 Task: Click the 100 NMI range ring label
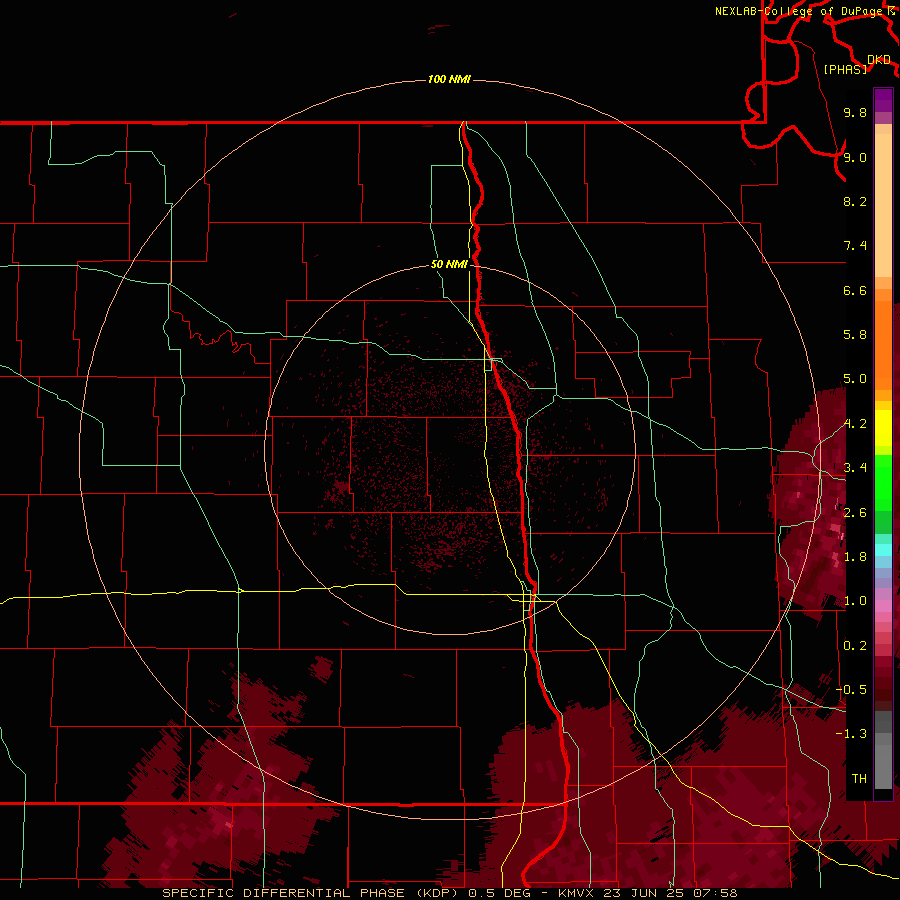(x=449, y=79)
